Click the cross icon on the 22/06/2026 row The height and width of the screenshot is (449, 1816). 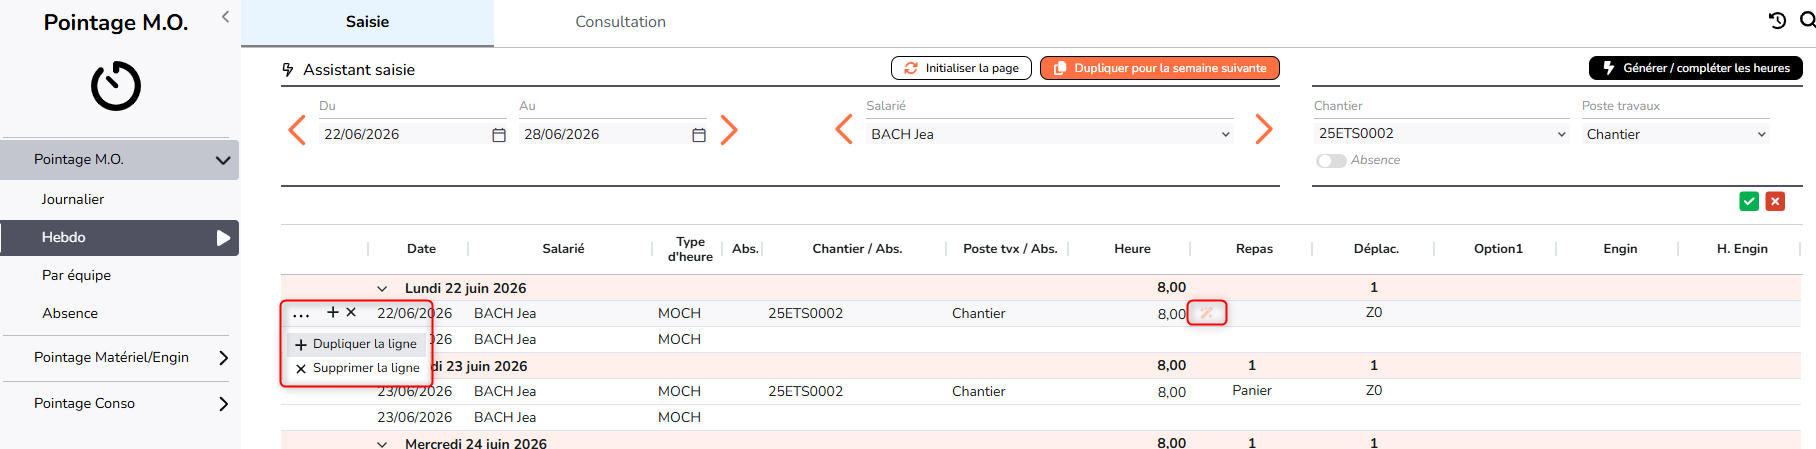coord(351,312)
